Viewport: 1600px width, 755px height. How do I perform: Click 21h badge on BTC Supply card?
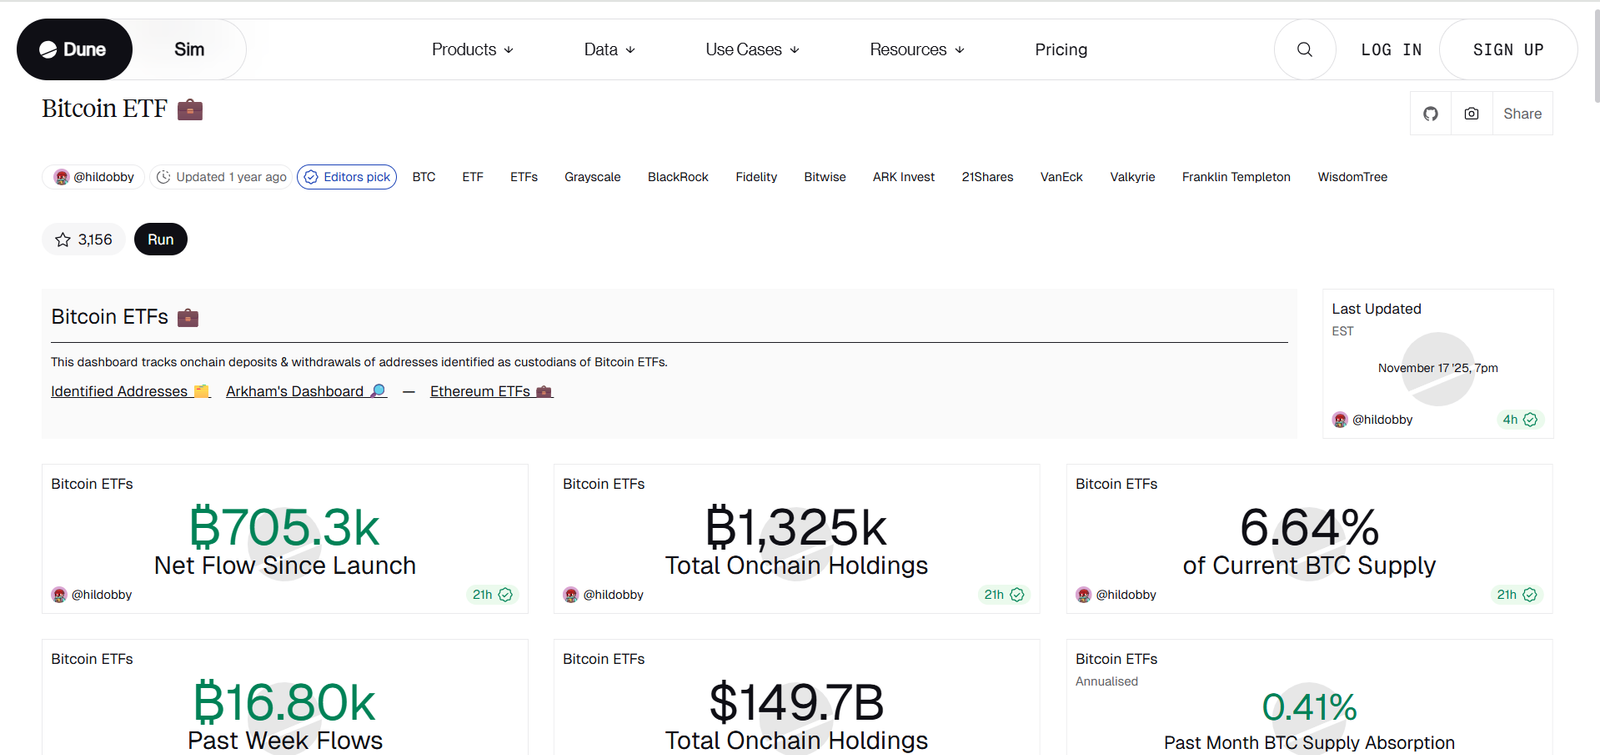[x=1516, y=595]
